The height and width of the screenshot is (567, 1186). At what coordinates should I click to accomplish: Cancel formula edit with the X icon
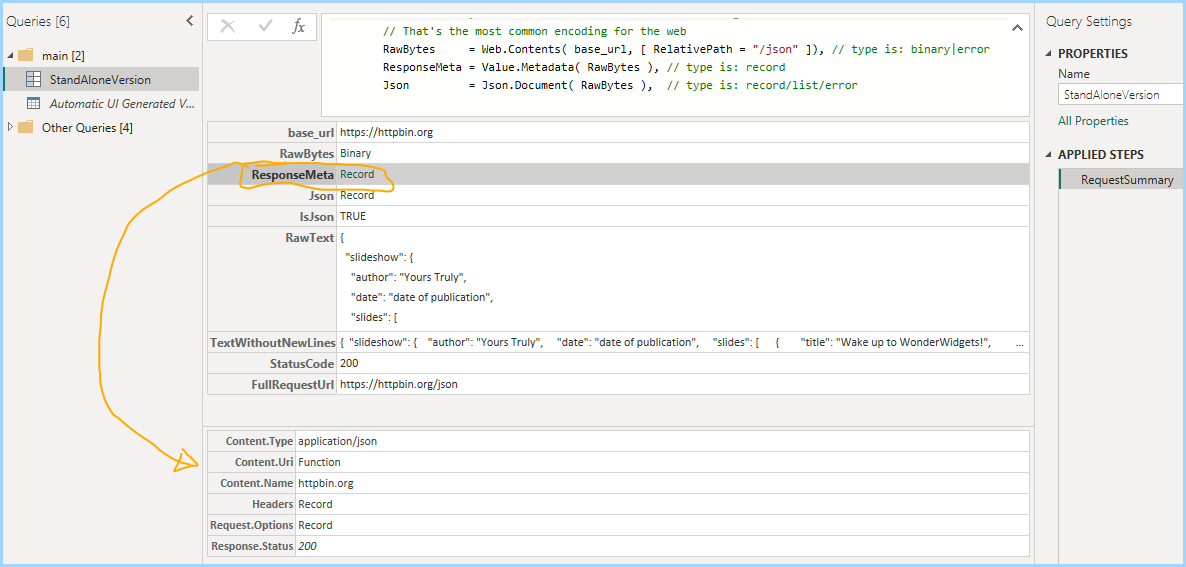[x=228, y=26]
